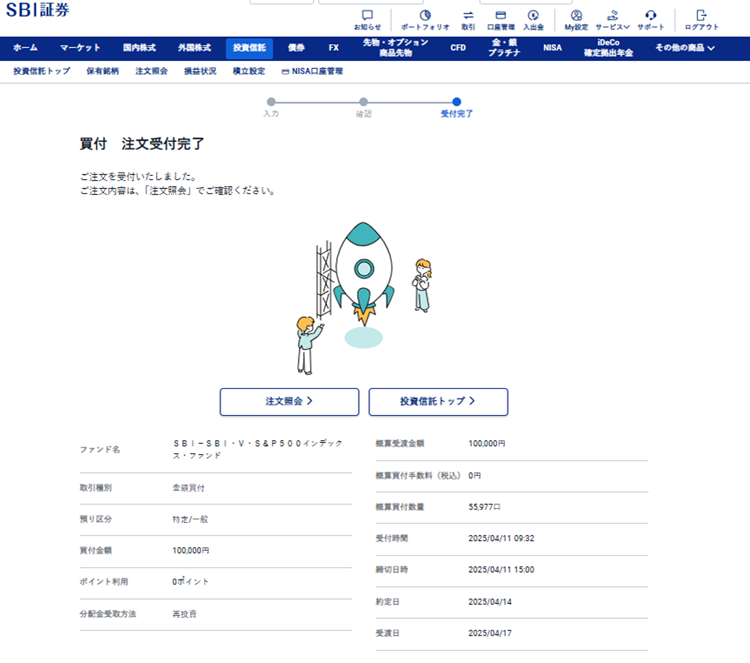
Task: Go to 投資信託トップ submenu link
Action: (x=42, y=71)
